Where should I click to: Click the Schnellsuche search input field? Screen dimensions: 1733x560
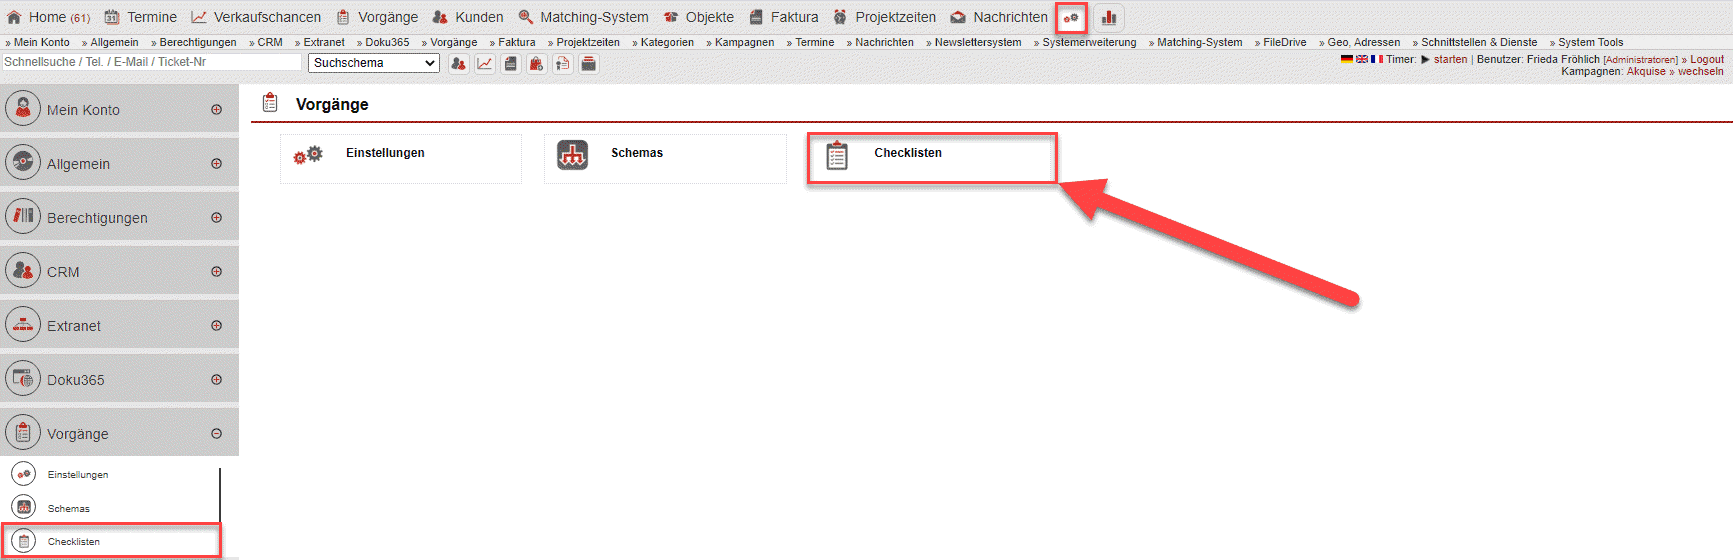point(150,62)
